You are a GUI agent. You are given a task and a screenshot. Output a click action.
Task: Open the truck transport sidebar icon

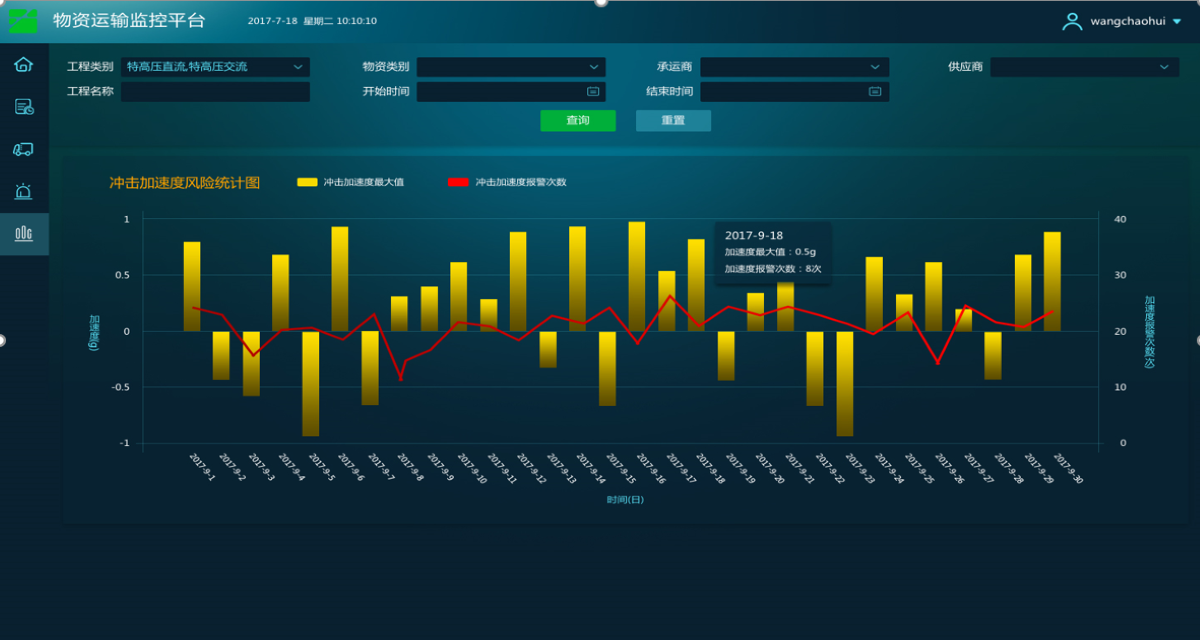pos(23,149)
